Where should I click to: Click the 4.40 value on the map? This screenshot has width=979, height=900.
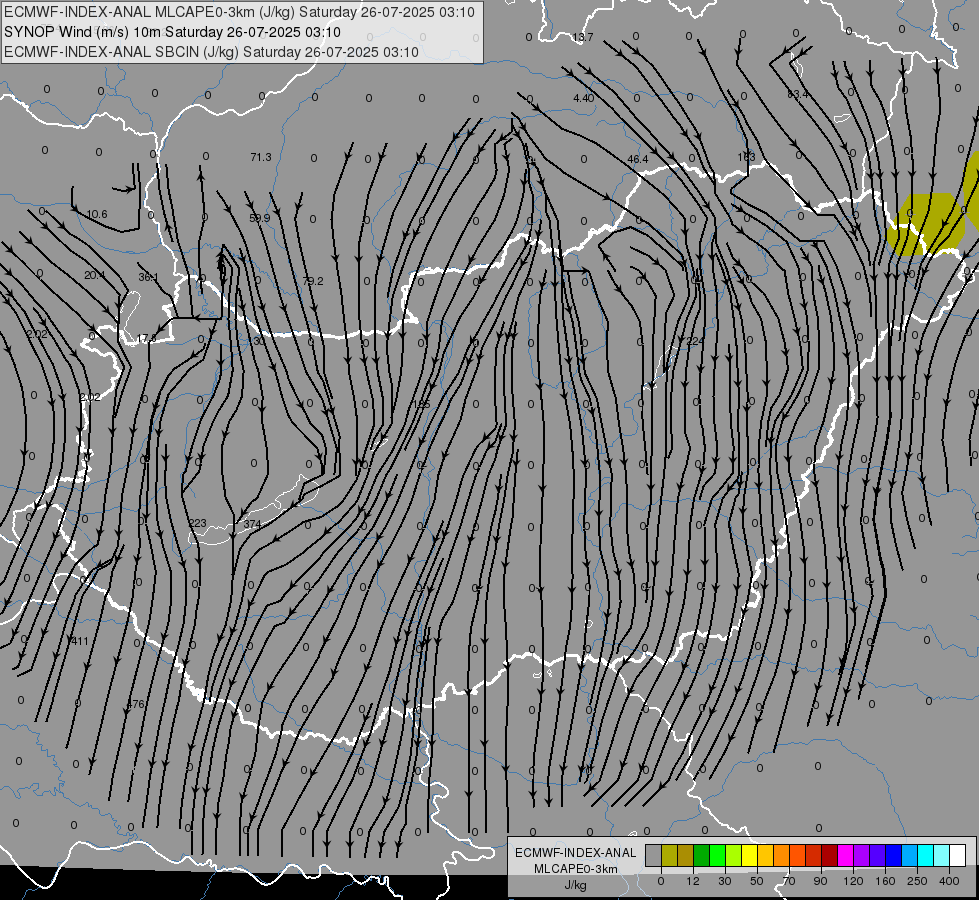pos(583,98)
